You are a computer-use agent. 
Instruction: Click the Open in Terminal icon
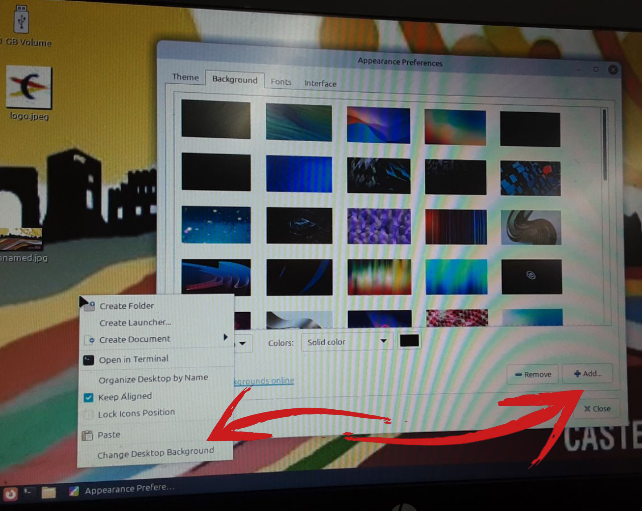88,359
